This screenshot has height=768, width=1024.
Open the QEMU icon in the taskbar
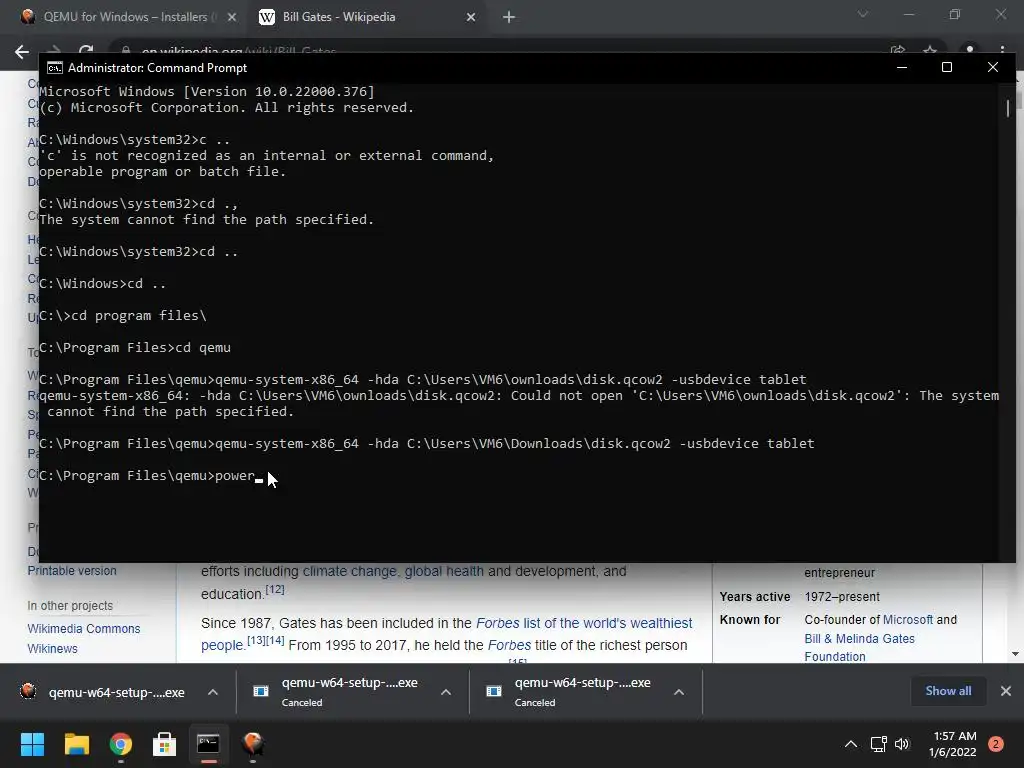tap(253, 744)
